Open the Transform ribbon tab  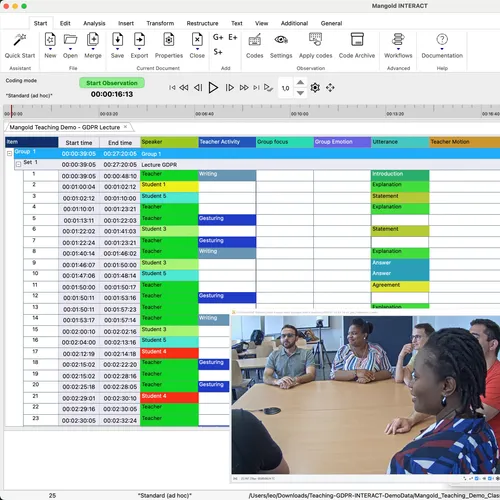160,23
